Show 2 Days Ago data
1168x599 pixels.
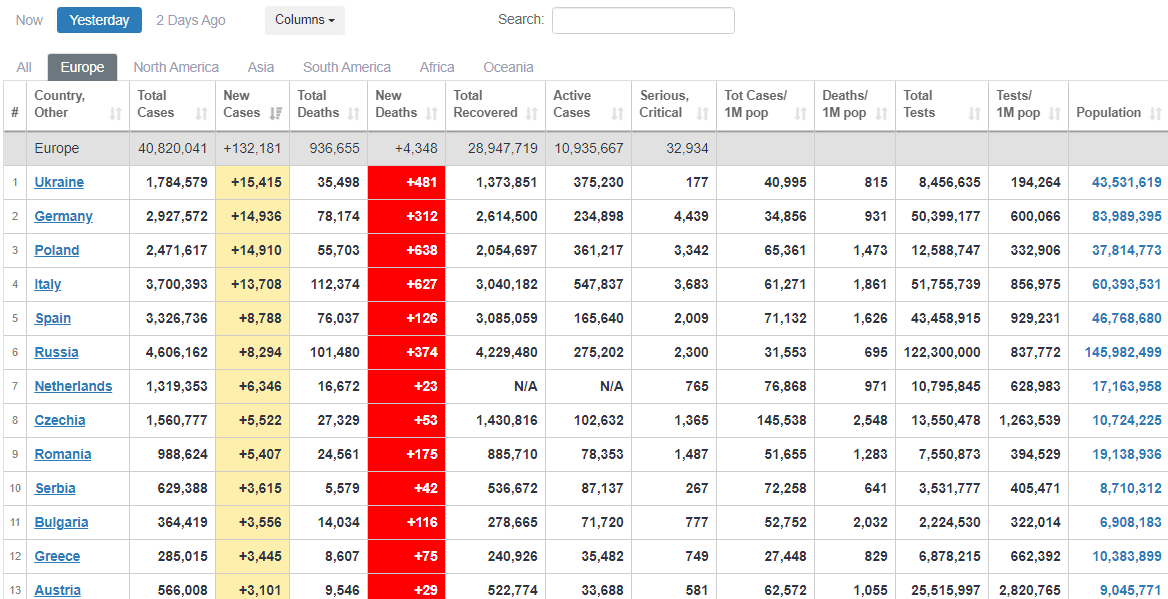tap(190, 20)
